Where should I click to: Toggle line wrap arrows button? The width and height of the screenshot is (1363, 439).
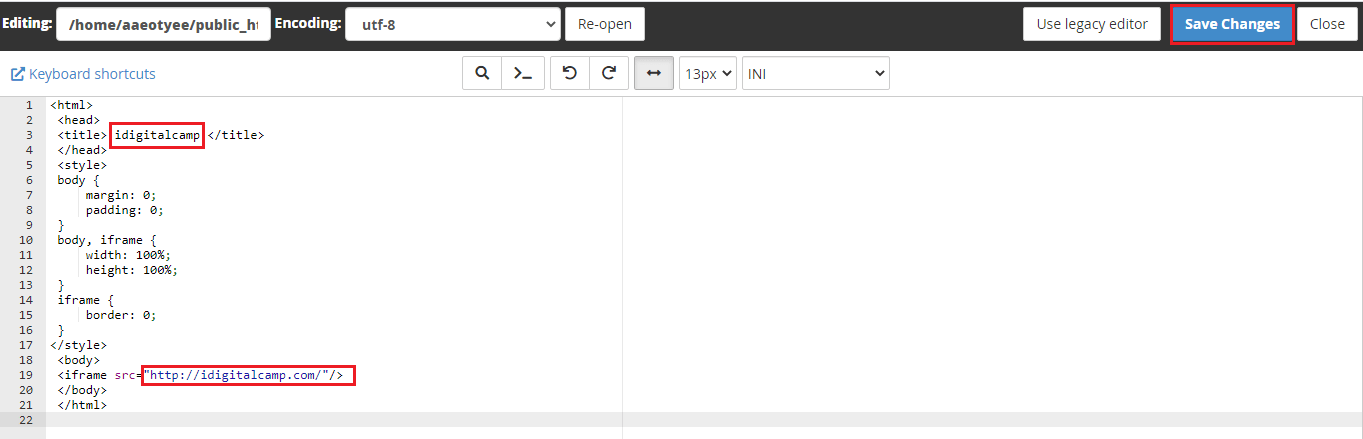pos(654,73)
